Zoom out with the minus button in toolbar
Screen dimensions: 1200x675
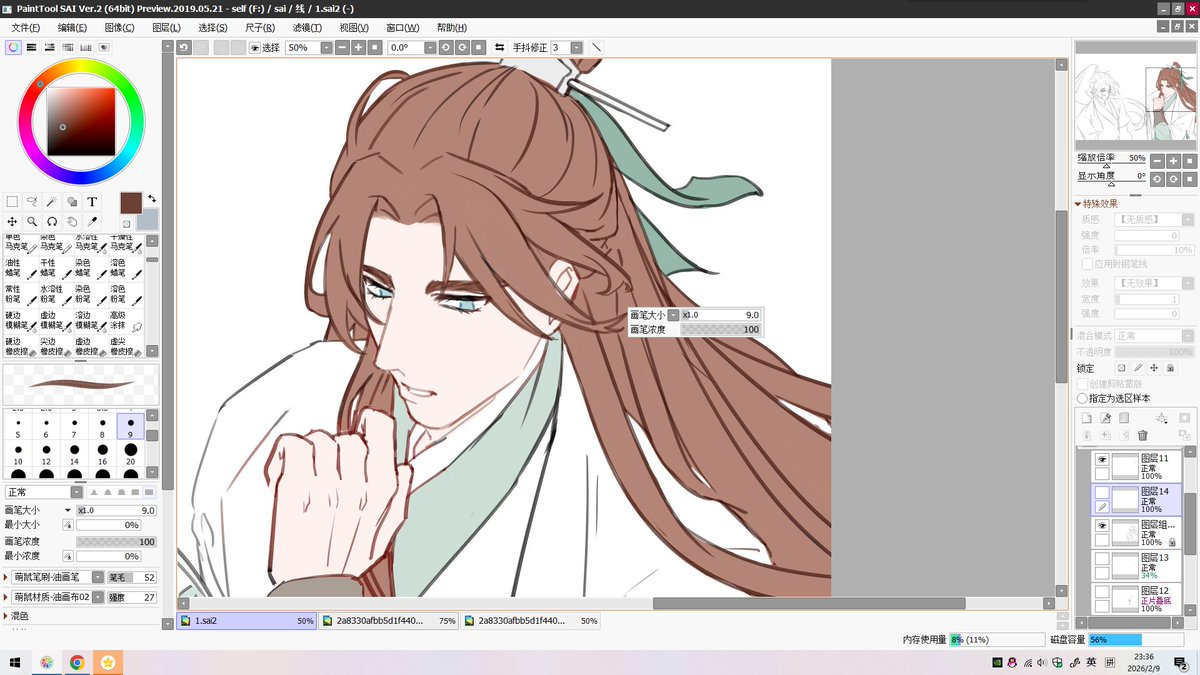[343, 47]
